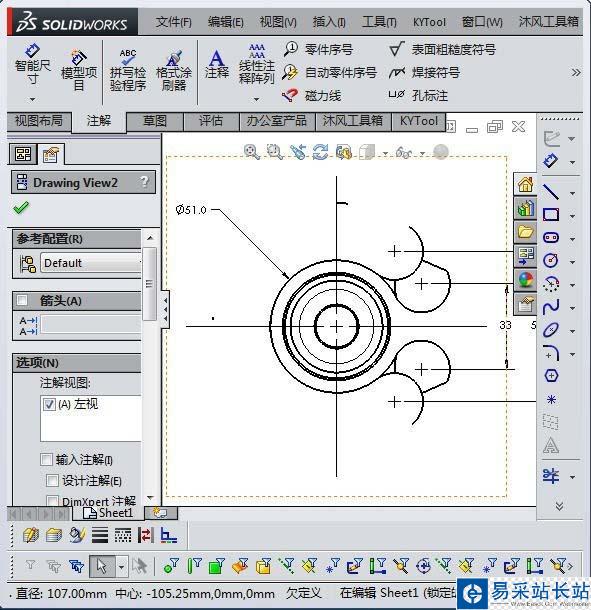Open the 工具(T) menu
This screenshot has width=591, height=610.
(x=379, y=22)
